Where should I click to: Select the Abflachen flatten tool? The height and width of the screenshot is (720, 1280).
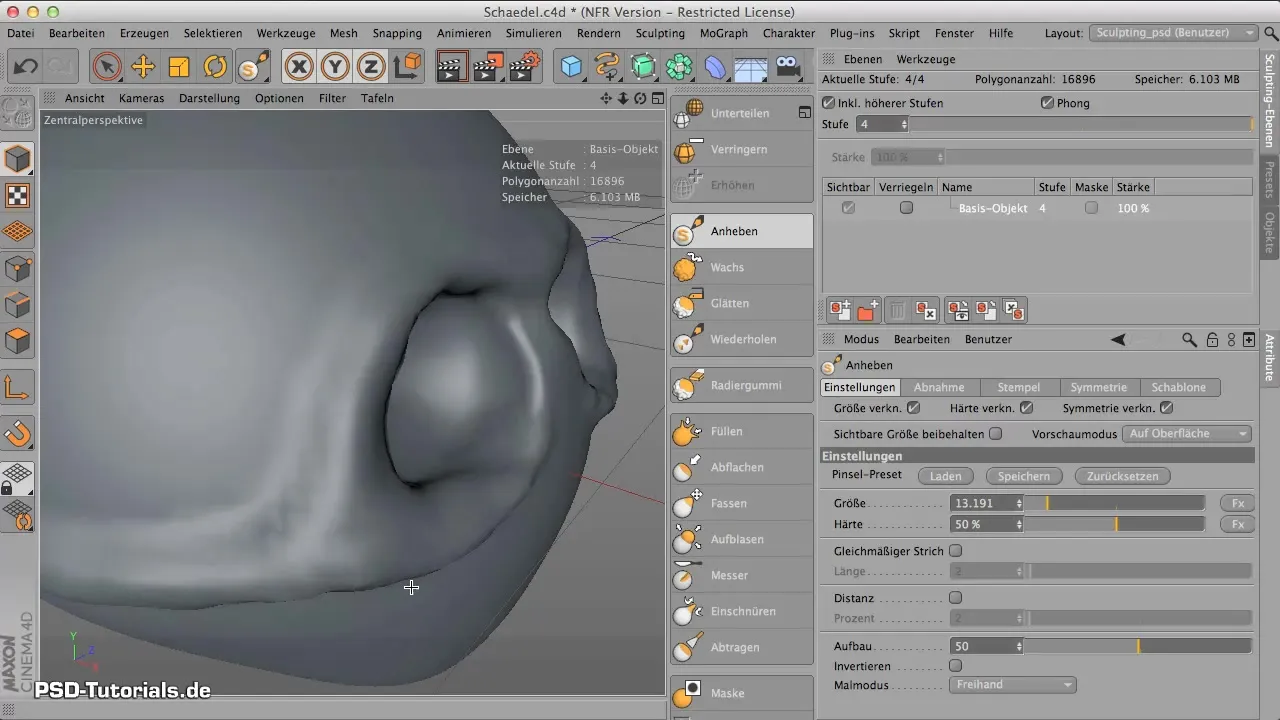click(x=742, y=467)
